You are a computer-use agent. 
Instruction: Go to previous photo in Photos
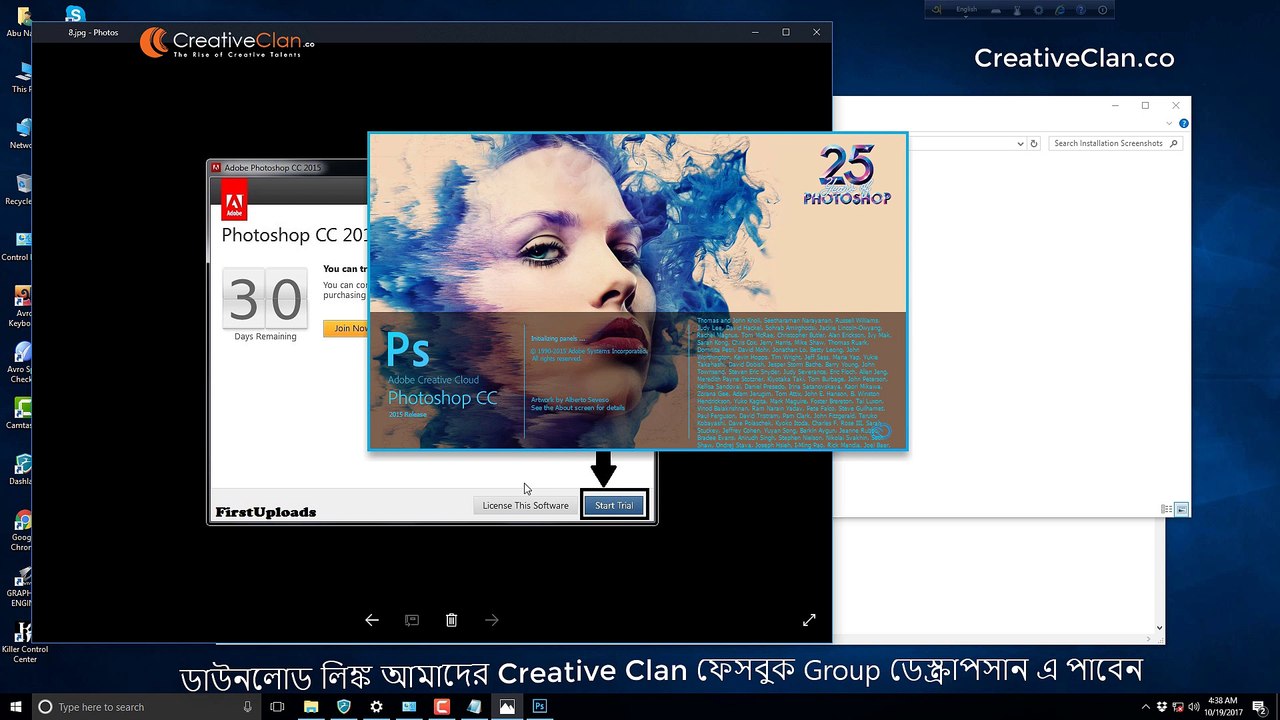point(372,620)
